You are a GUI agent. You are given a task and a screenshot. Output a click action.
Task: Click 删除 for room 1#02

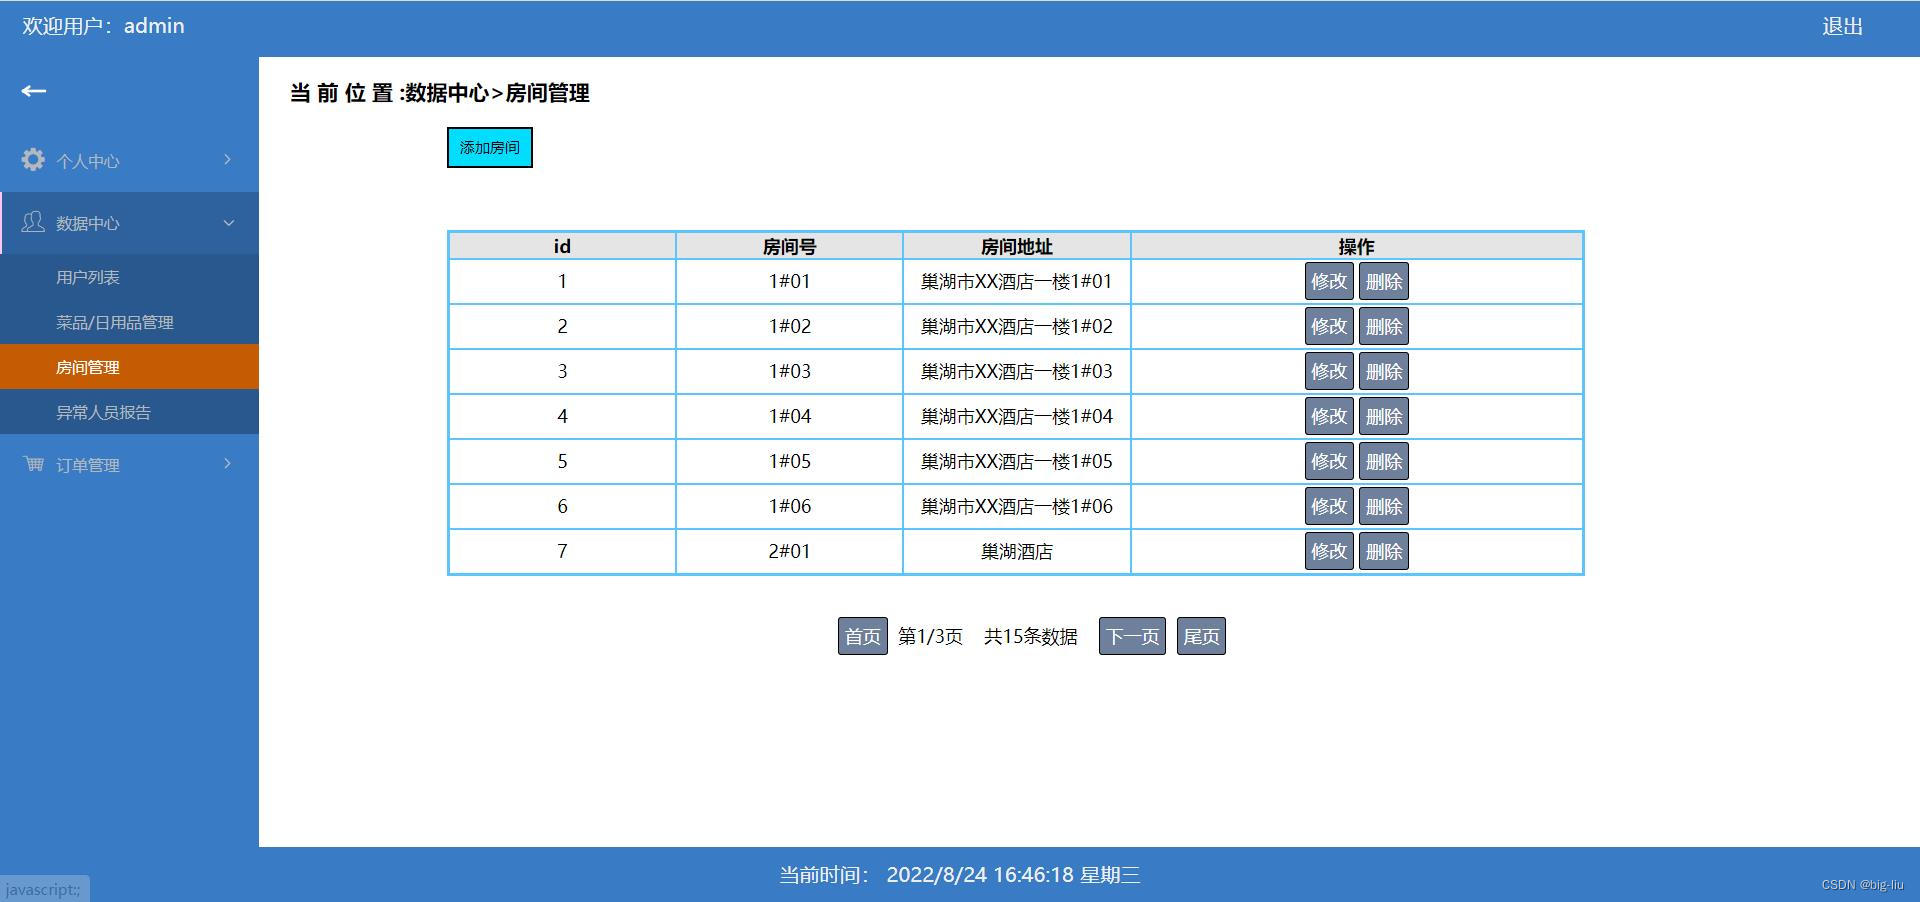point(1384,326)
